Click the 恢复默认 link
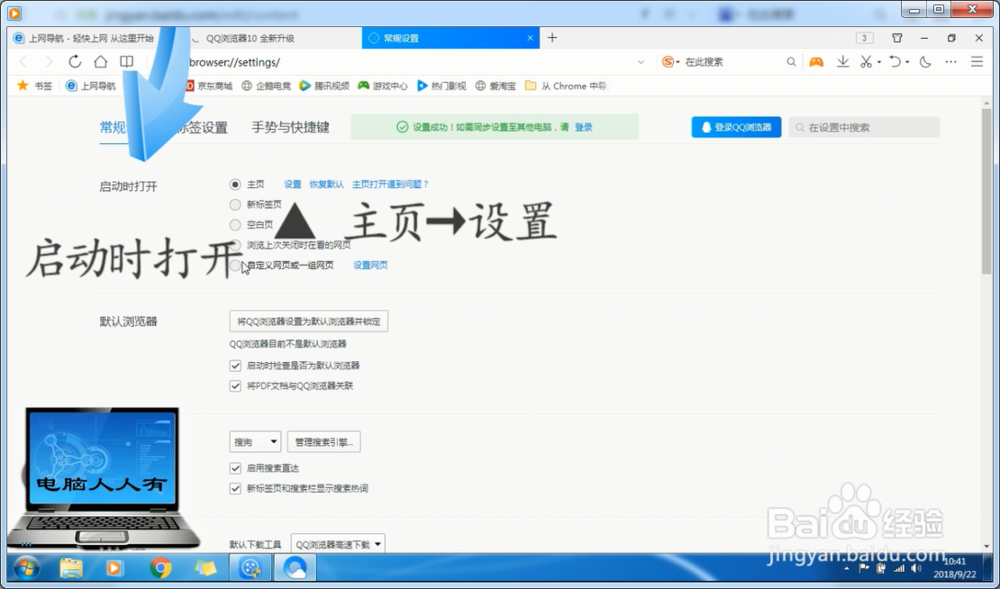Screen dimensions: 1000x589 coord(327,184)
